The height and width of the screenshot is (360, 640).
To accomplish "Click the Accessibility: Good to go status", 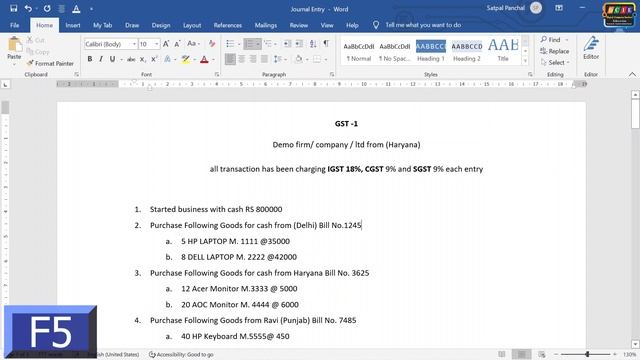I will (181, 355).
